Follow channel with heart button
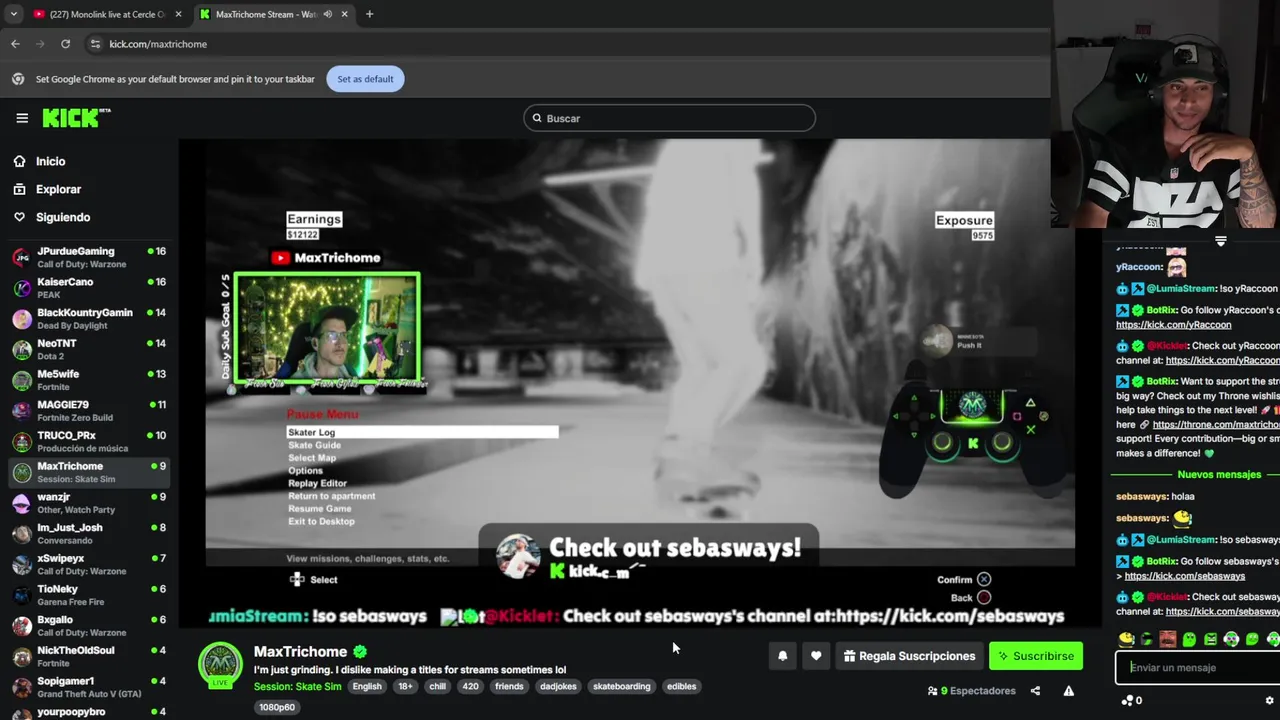The image size is (1280, 720). (x=816, y=656)
